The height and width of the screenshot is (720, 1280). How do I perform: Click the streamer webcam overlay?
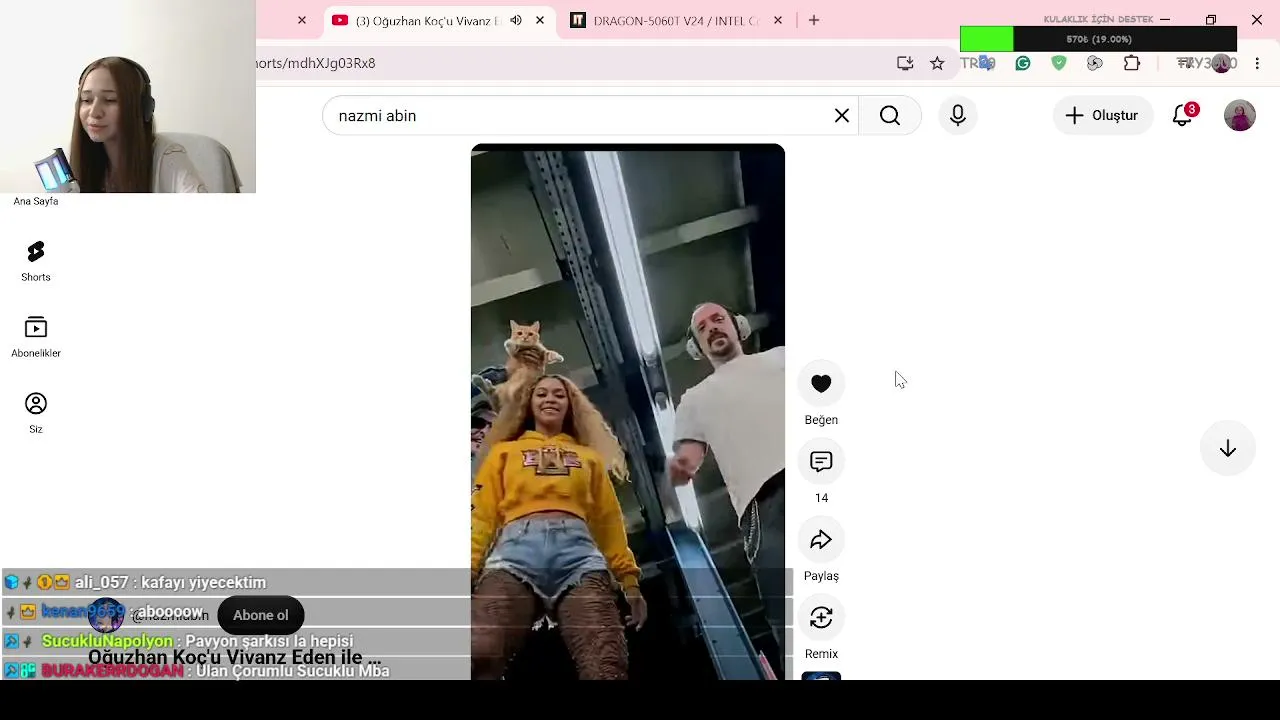pyautogui.click(x=128, y=96)
